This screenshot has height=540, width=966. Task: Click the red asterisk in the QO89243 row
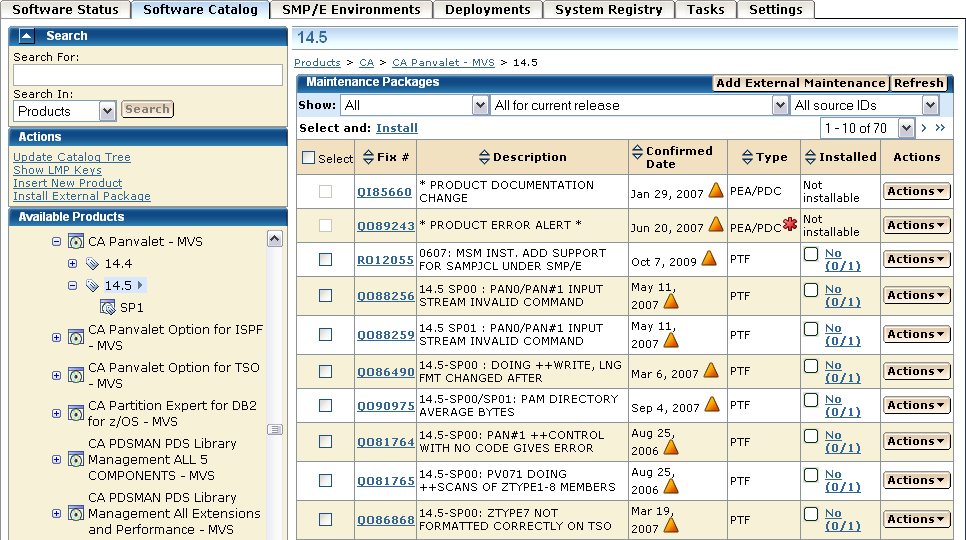[789, 224]
